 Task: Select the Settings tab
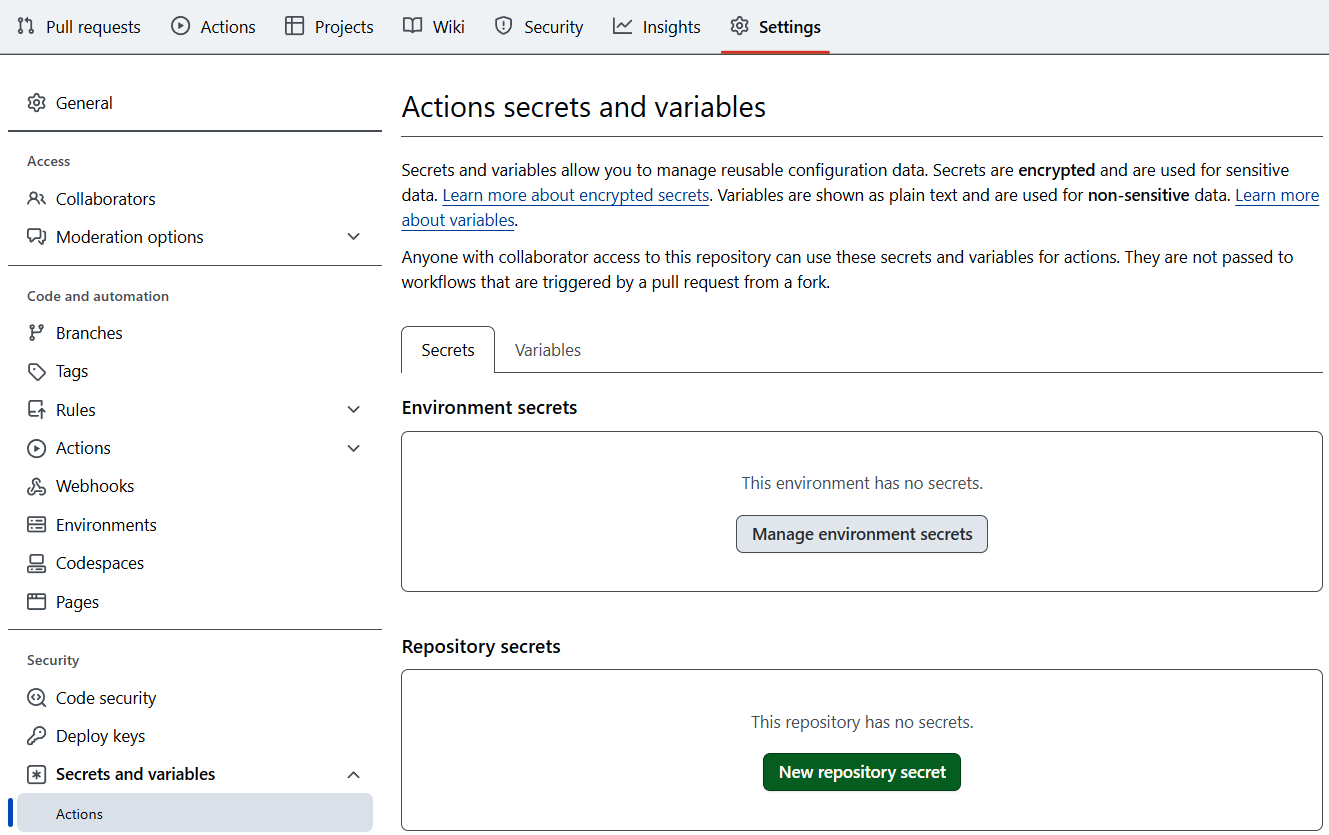tap(775, 27)
